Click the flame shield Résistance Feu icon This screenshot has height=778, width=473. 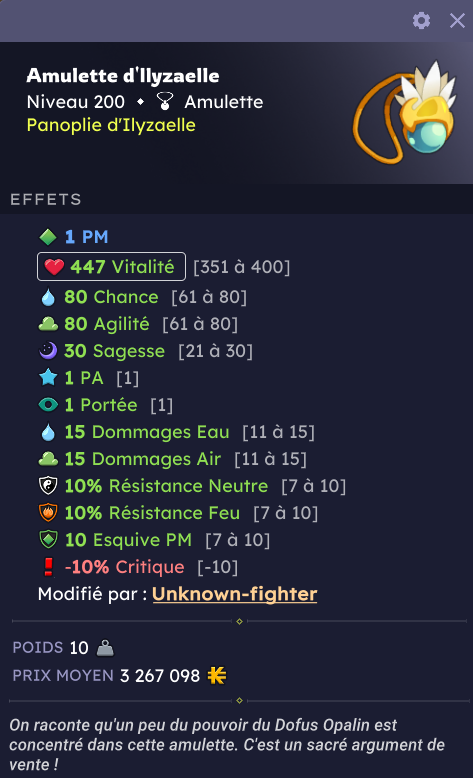coord(48,513)
